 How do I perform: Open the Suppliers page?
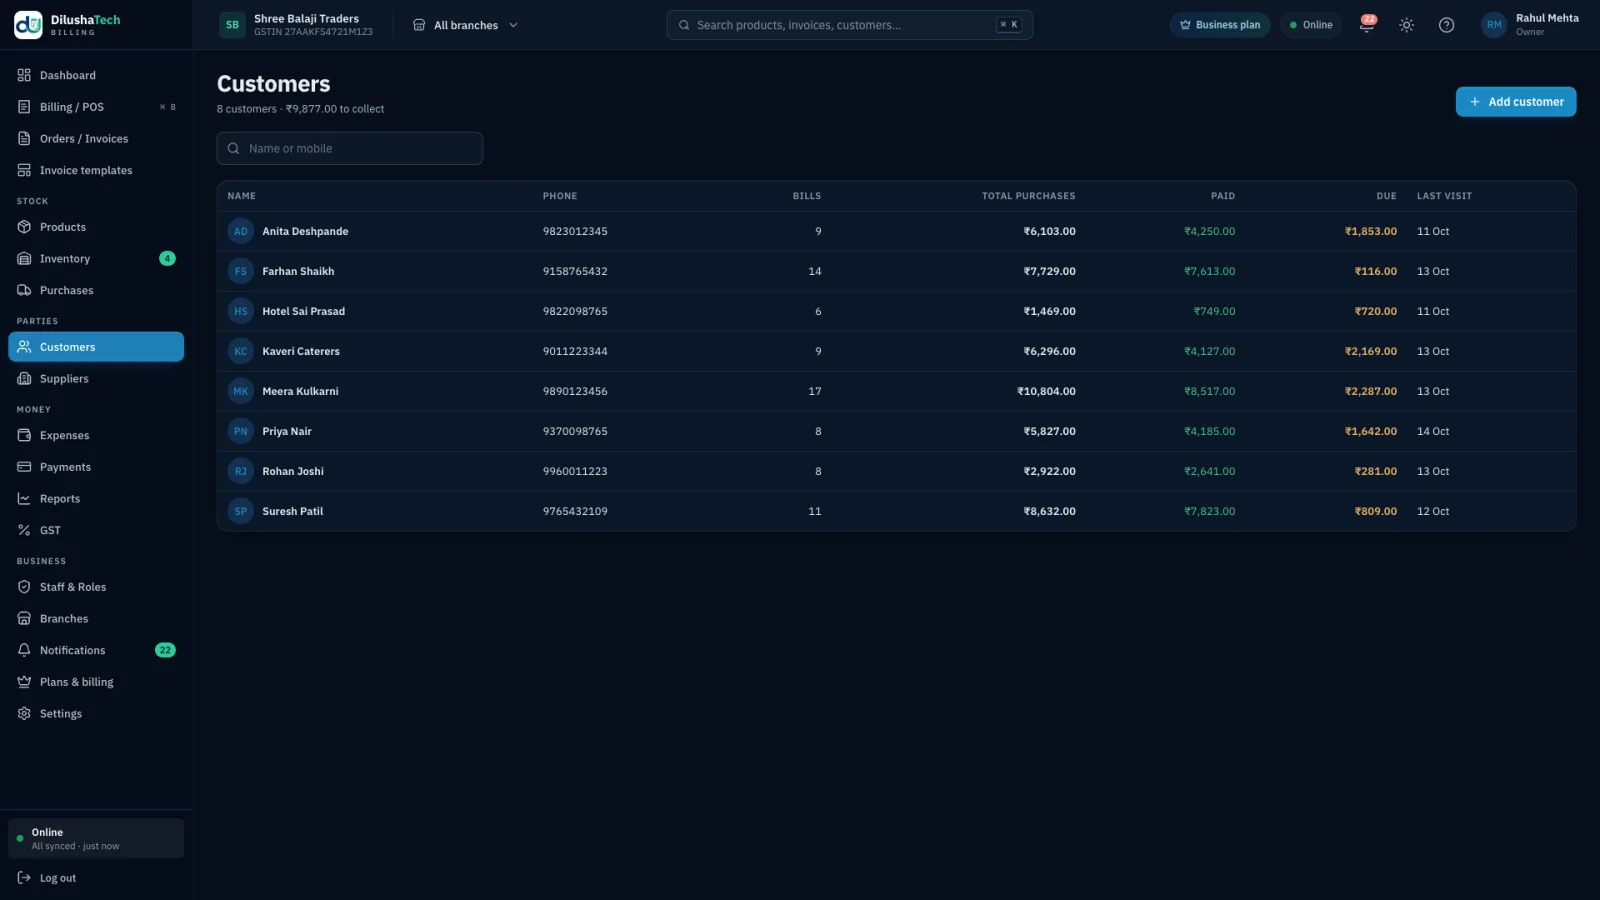pos(96,379)
